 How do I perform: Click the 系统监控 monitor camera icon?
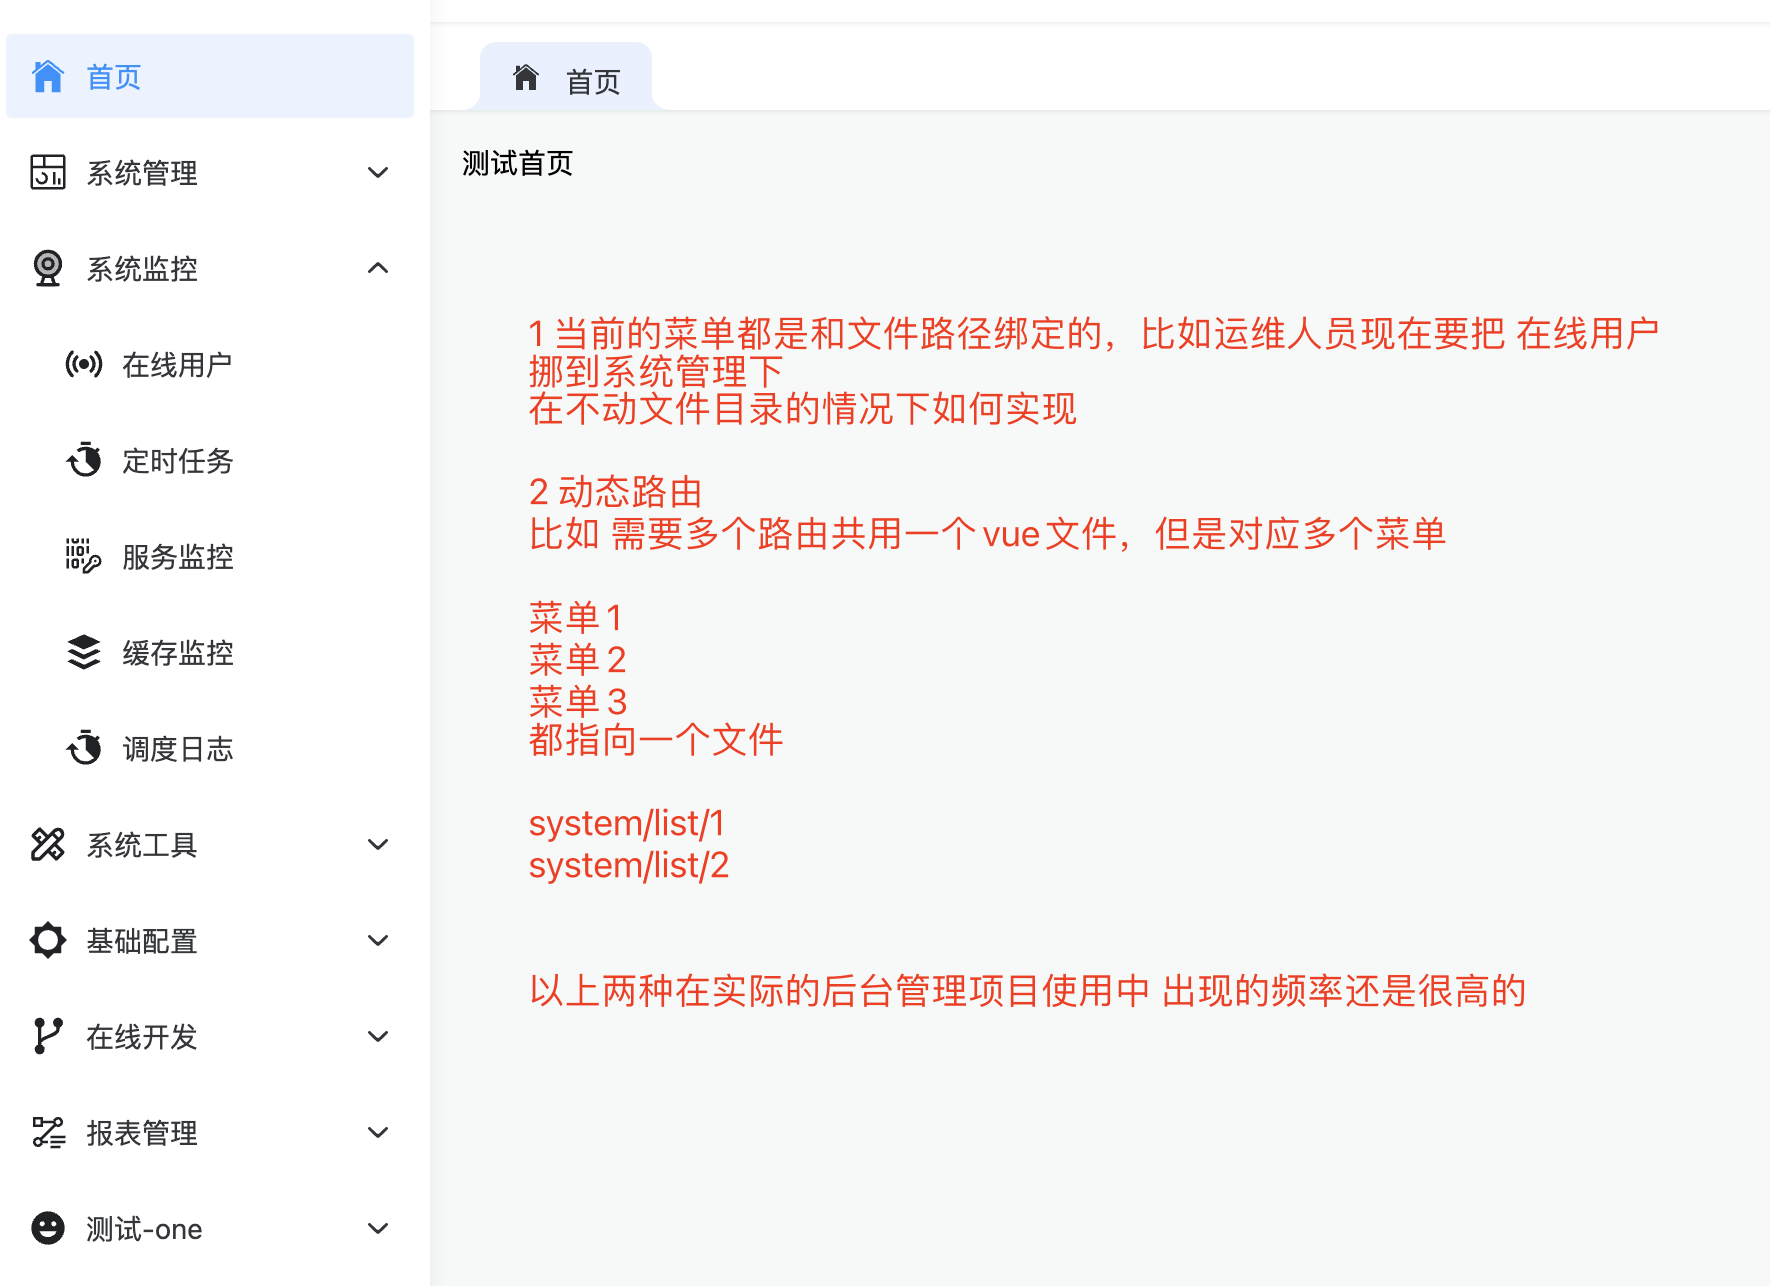[x=46, y=268]
